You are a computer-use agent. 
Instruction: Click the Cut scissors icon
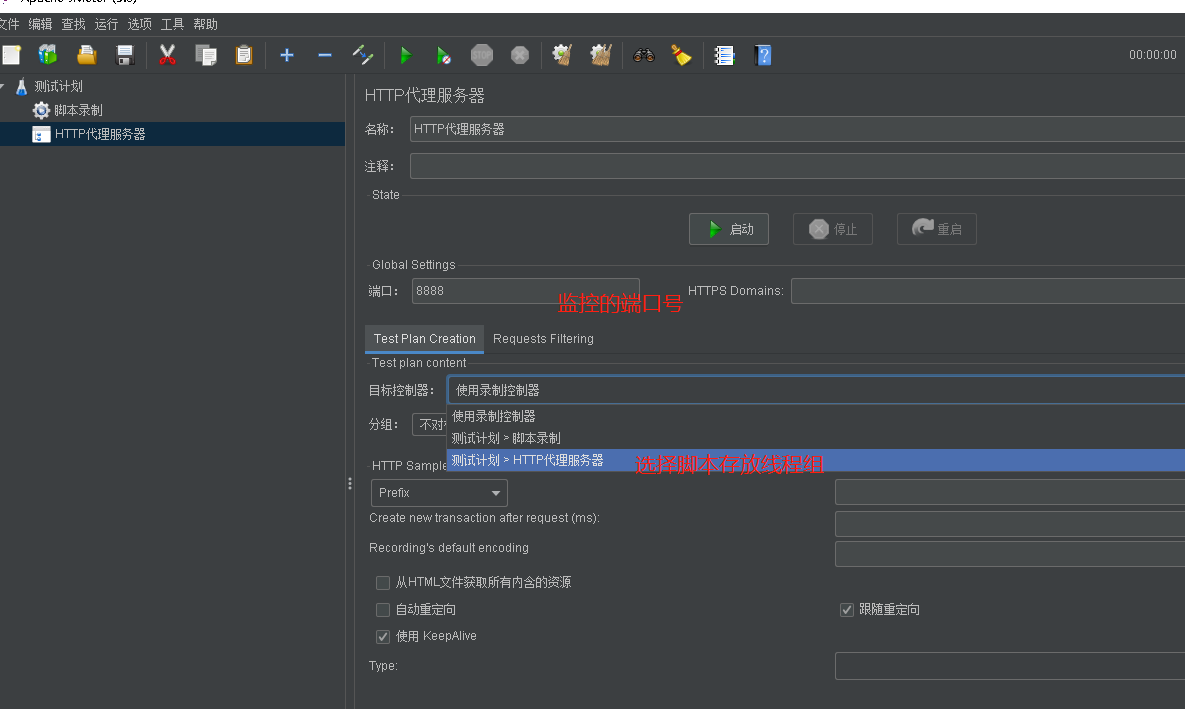coord(167,55)
